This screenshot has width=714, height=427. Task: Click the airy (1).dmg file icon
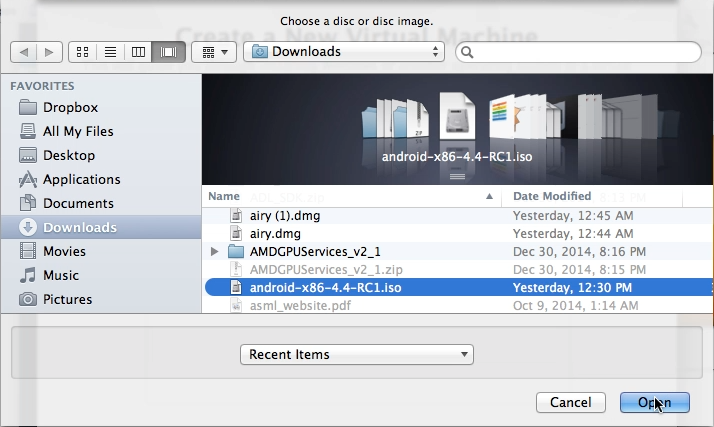(236, 215)
